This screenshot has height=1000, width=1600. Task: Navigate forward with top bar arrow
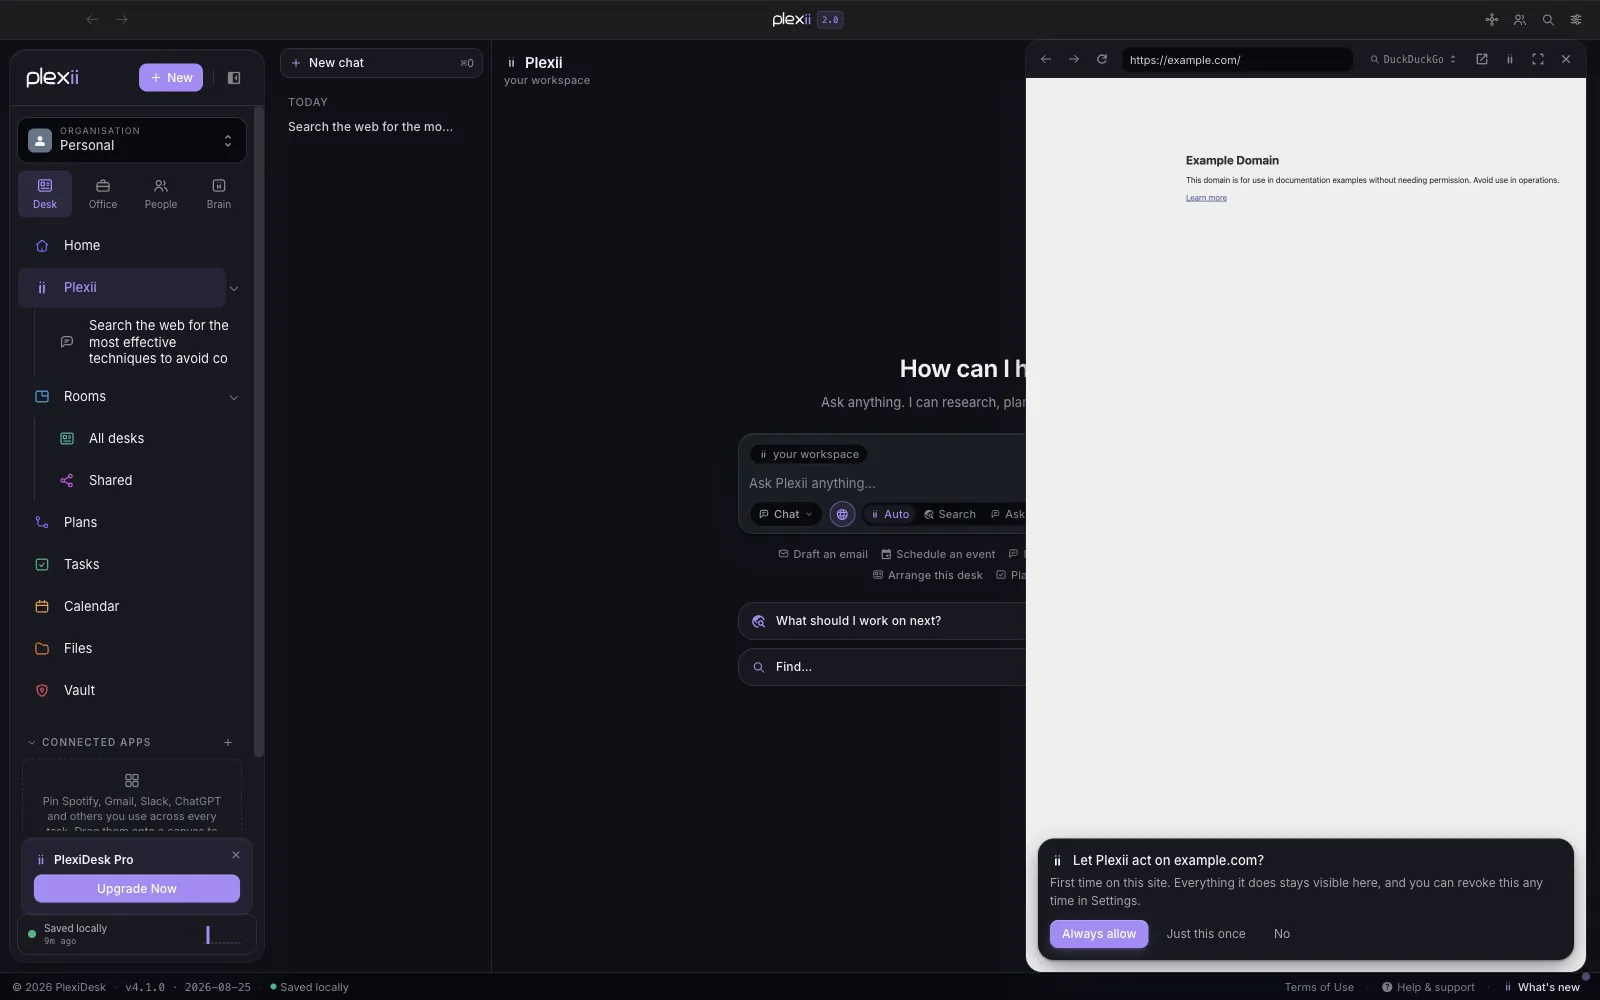pos(122,20)
